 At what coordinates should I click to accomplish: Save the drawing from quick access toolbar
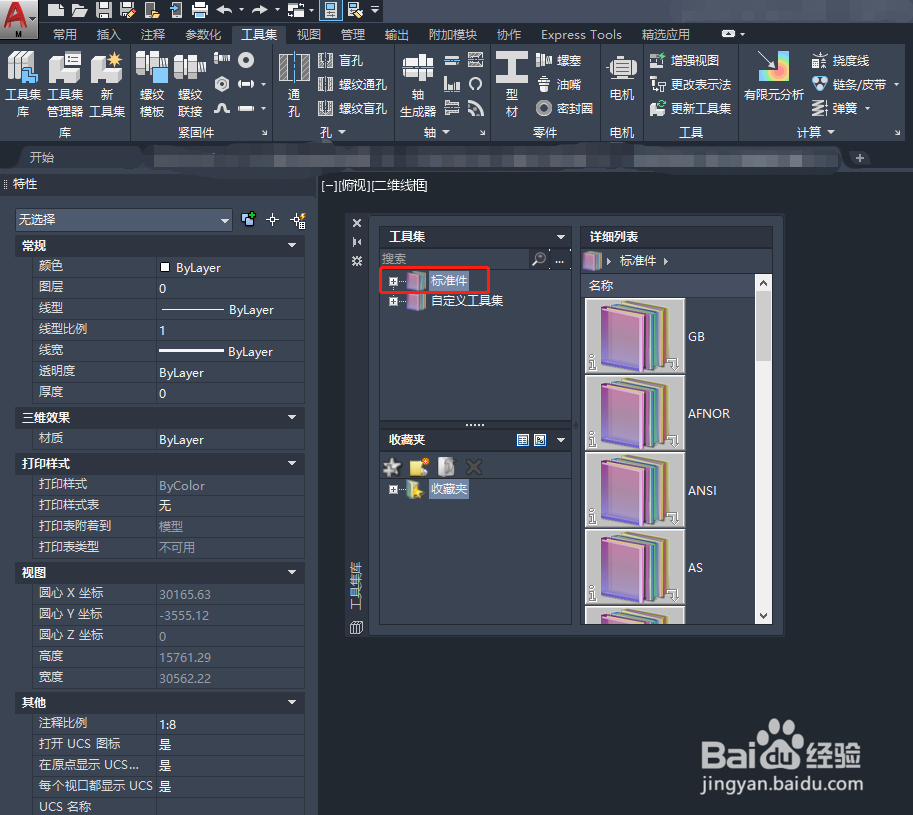coord(104,9)
